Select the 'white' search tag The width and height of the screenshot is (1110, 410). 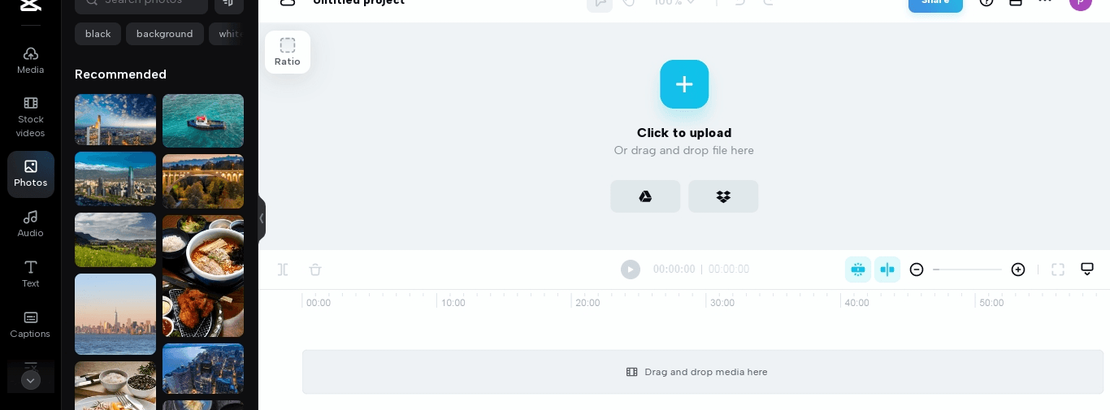coord(227,34)
